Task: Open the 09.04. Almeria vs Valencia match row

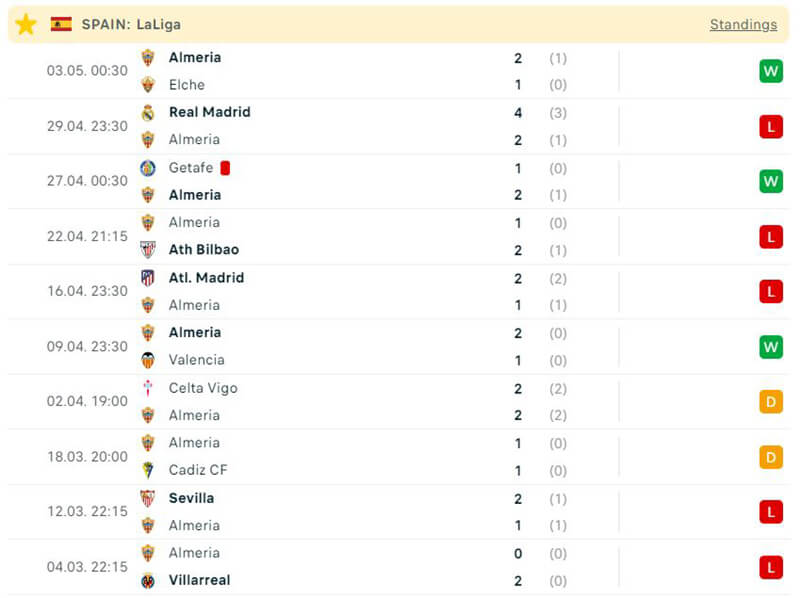Action: (x=400, y=346)
